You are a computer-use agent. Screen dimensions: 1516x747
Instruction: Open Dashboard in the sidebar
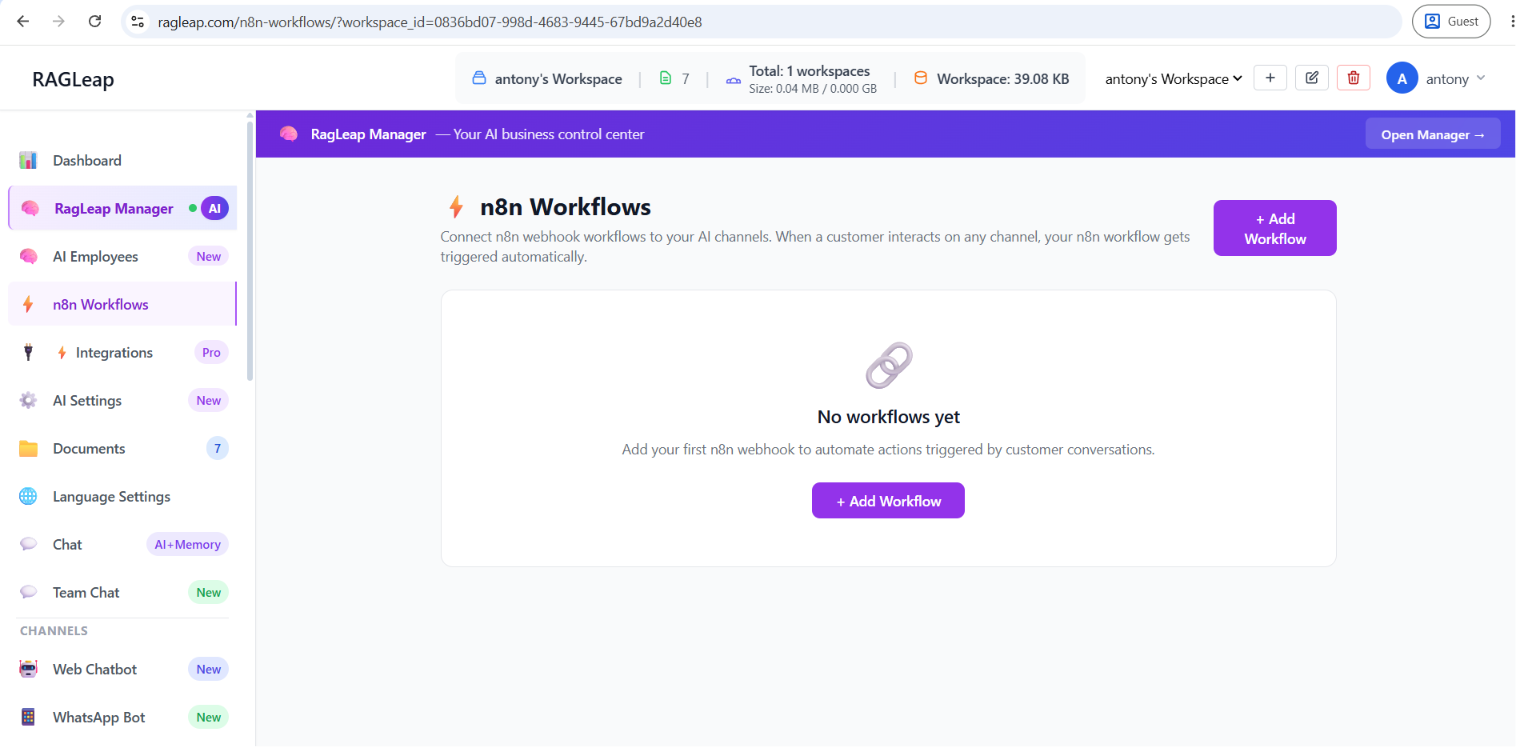123,160
